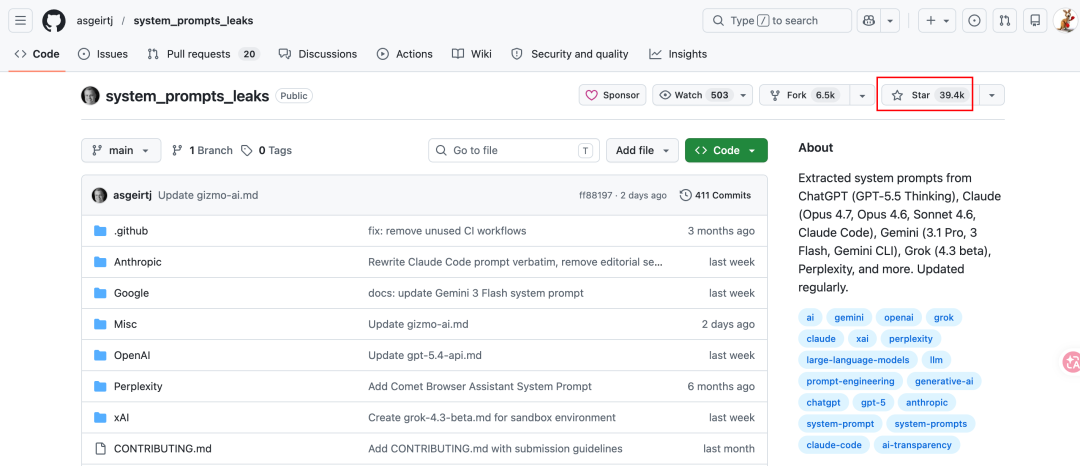Open the Anthropic folder name
The image size is (1080, 466).
138,262
